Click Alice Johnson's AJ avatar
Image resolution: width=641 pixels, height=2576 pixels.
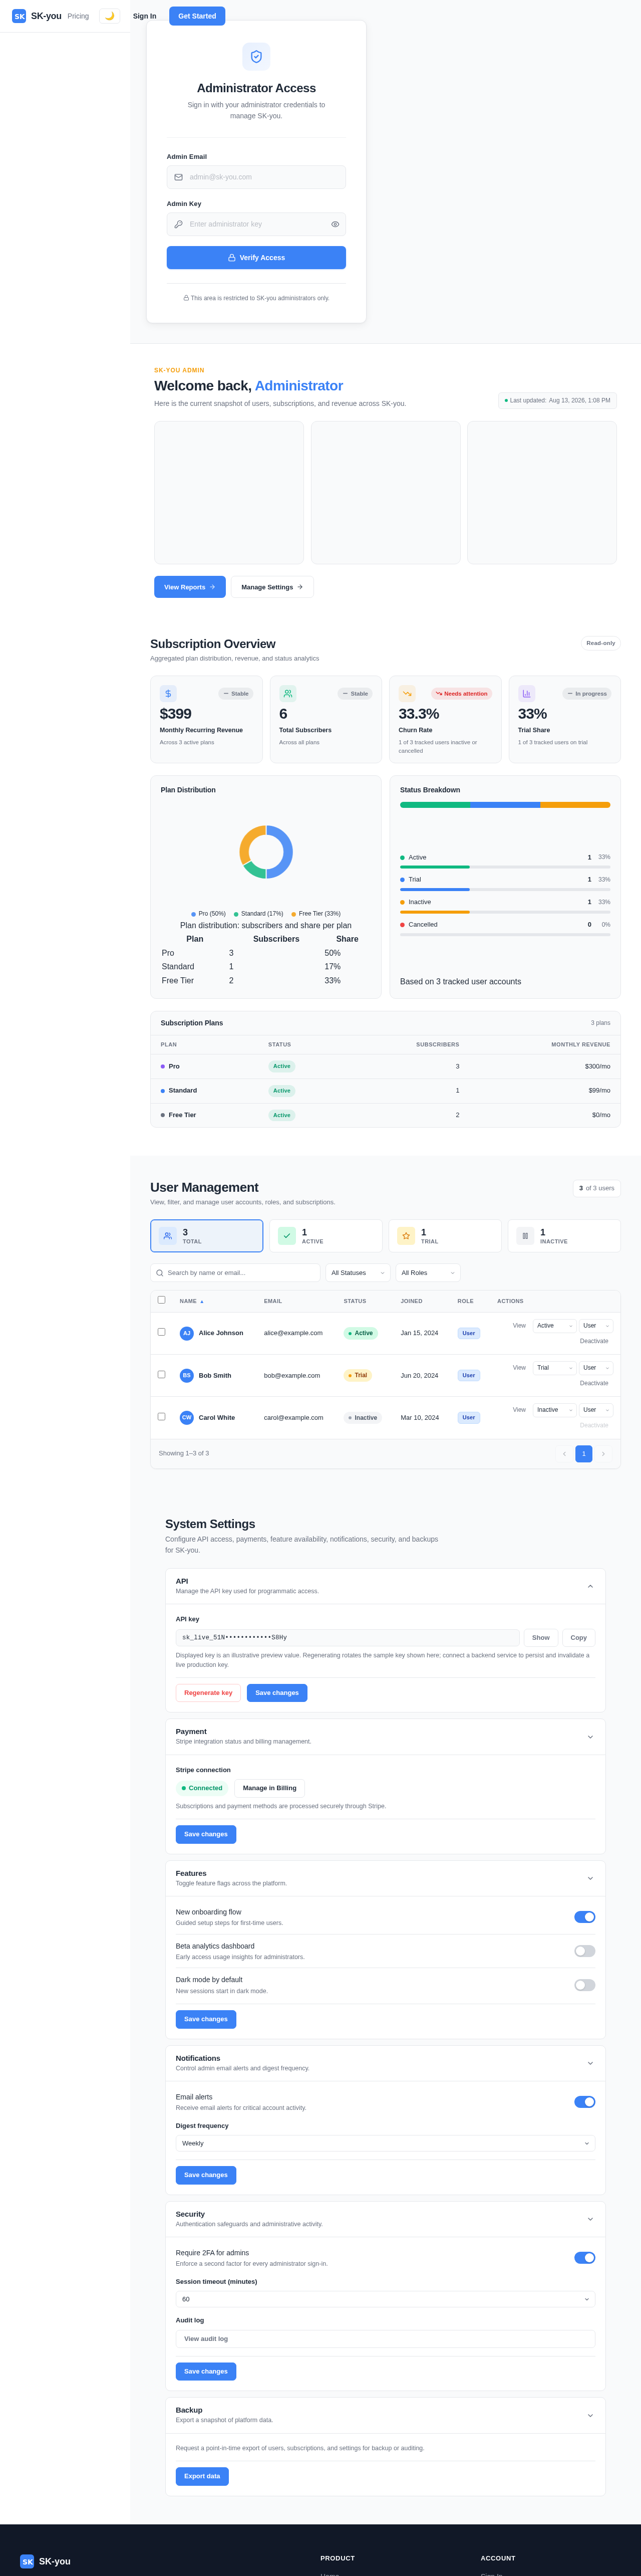(x=186, y=1333)
